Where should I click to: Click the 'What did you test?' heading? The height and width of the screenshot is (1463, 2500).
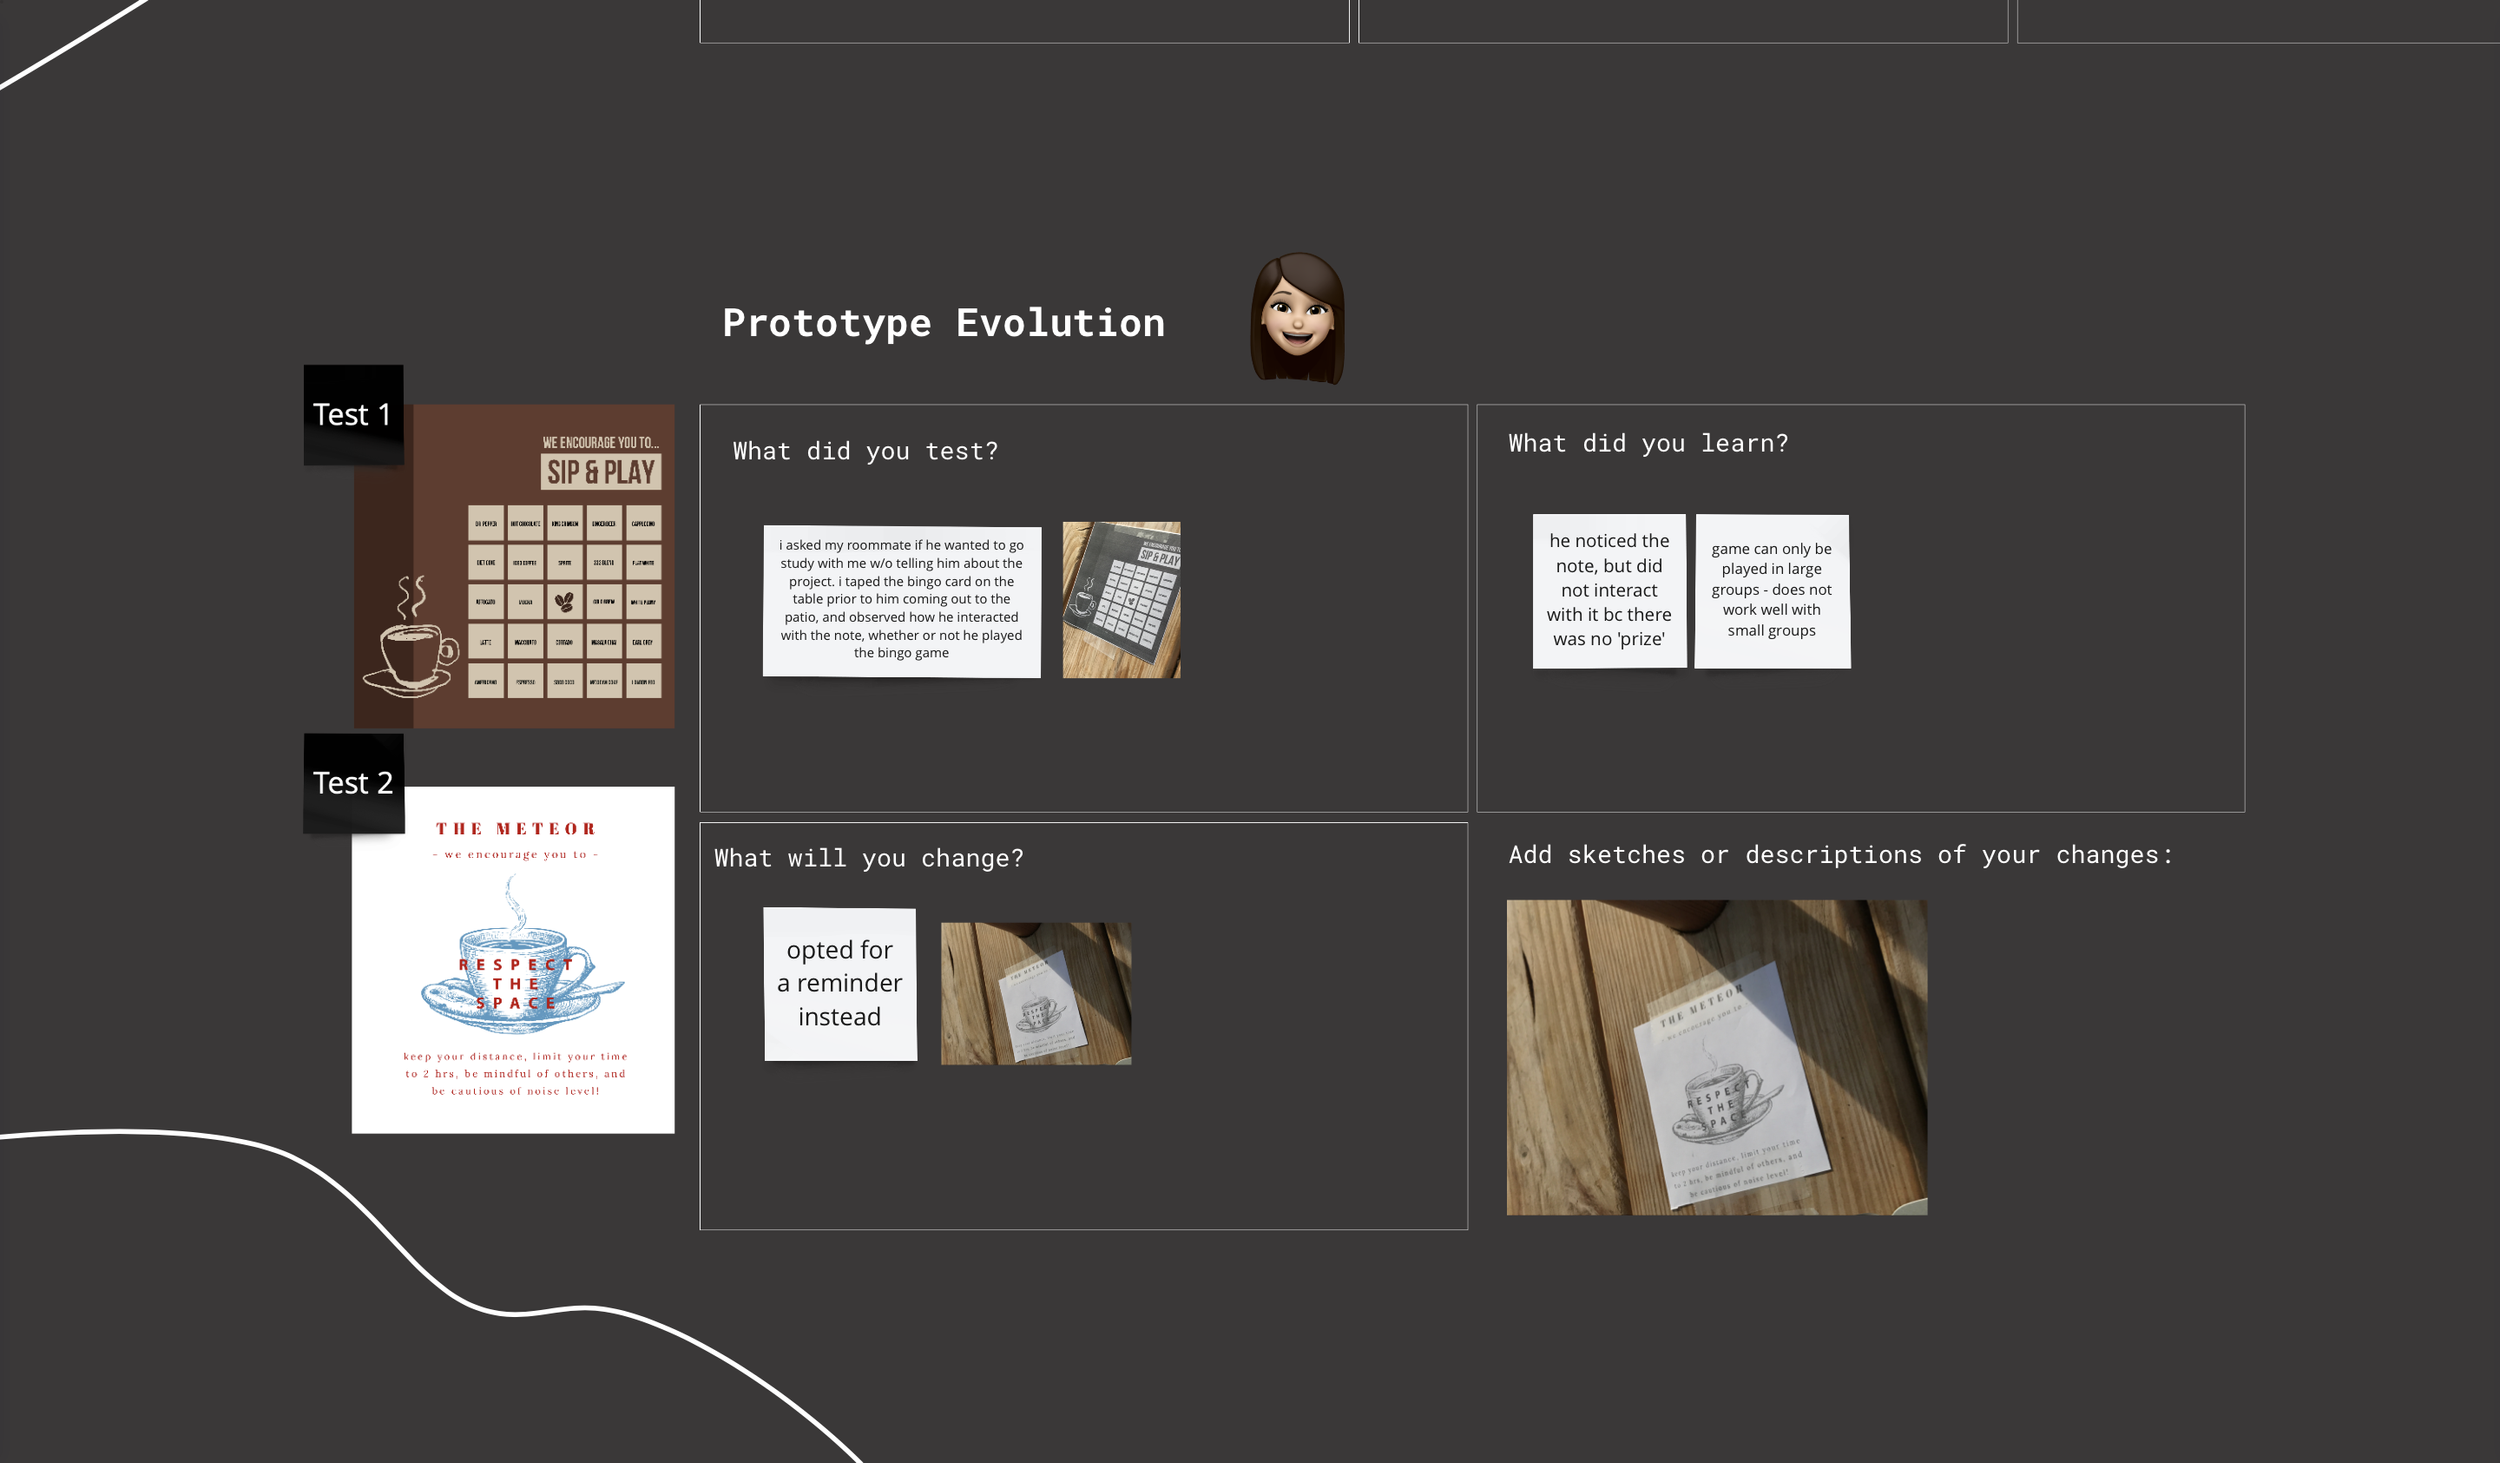865,451
